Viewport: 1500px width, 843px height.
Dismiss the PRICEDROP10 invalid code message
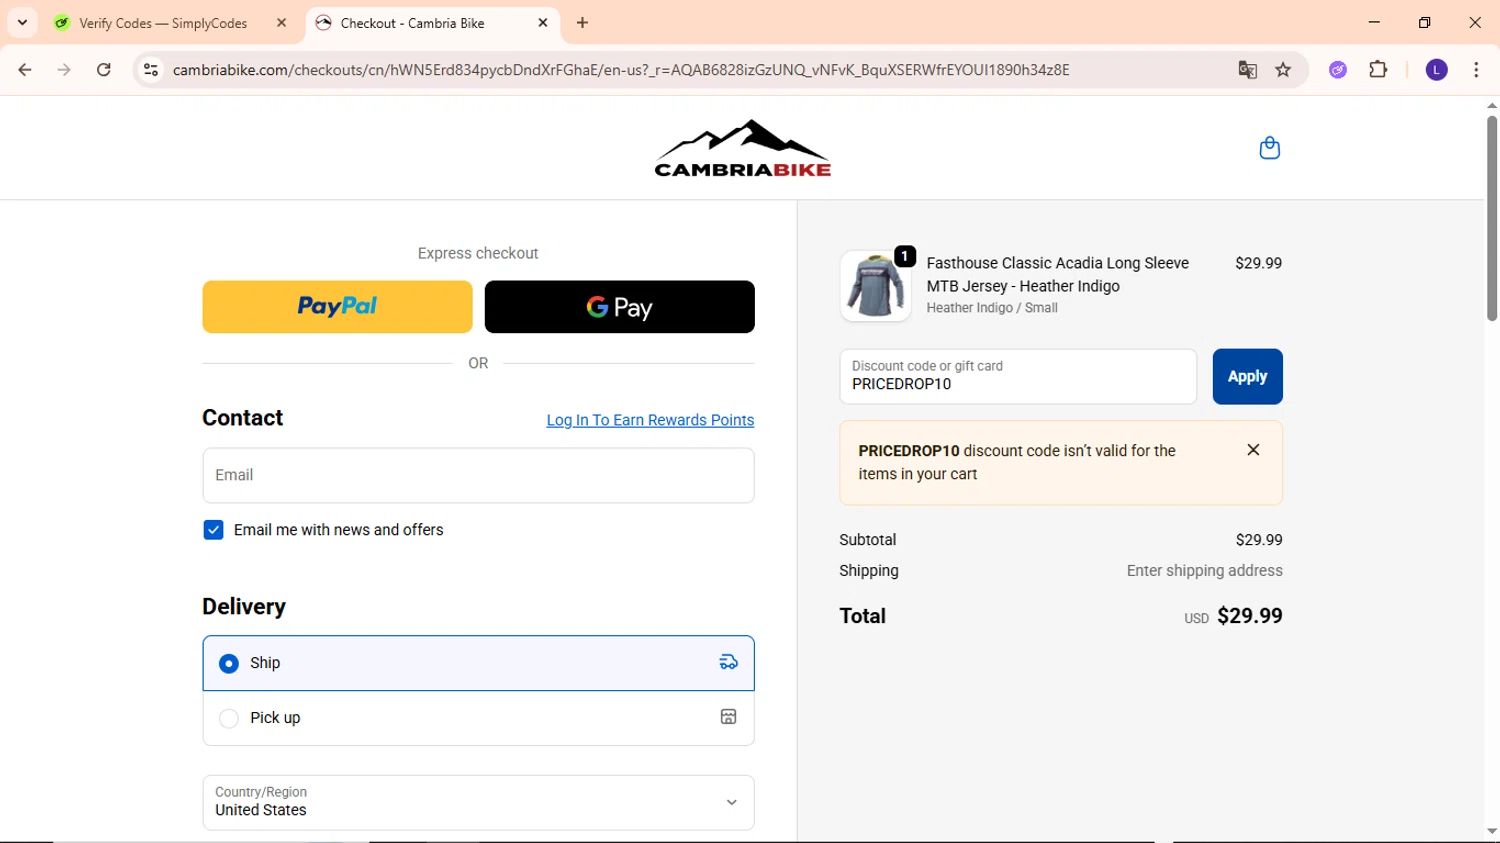(1253, 450)
